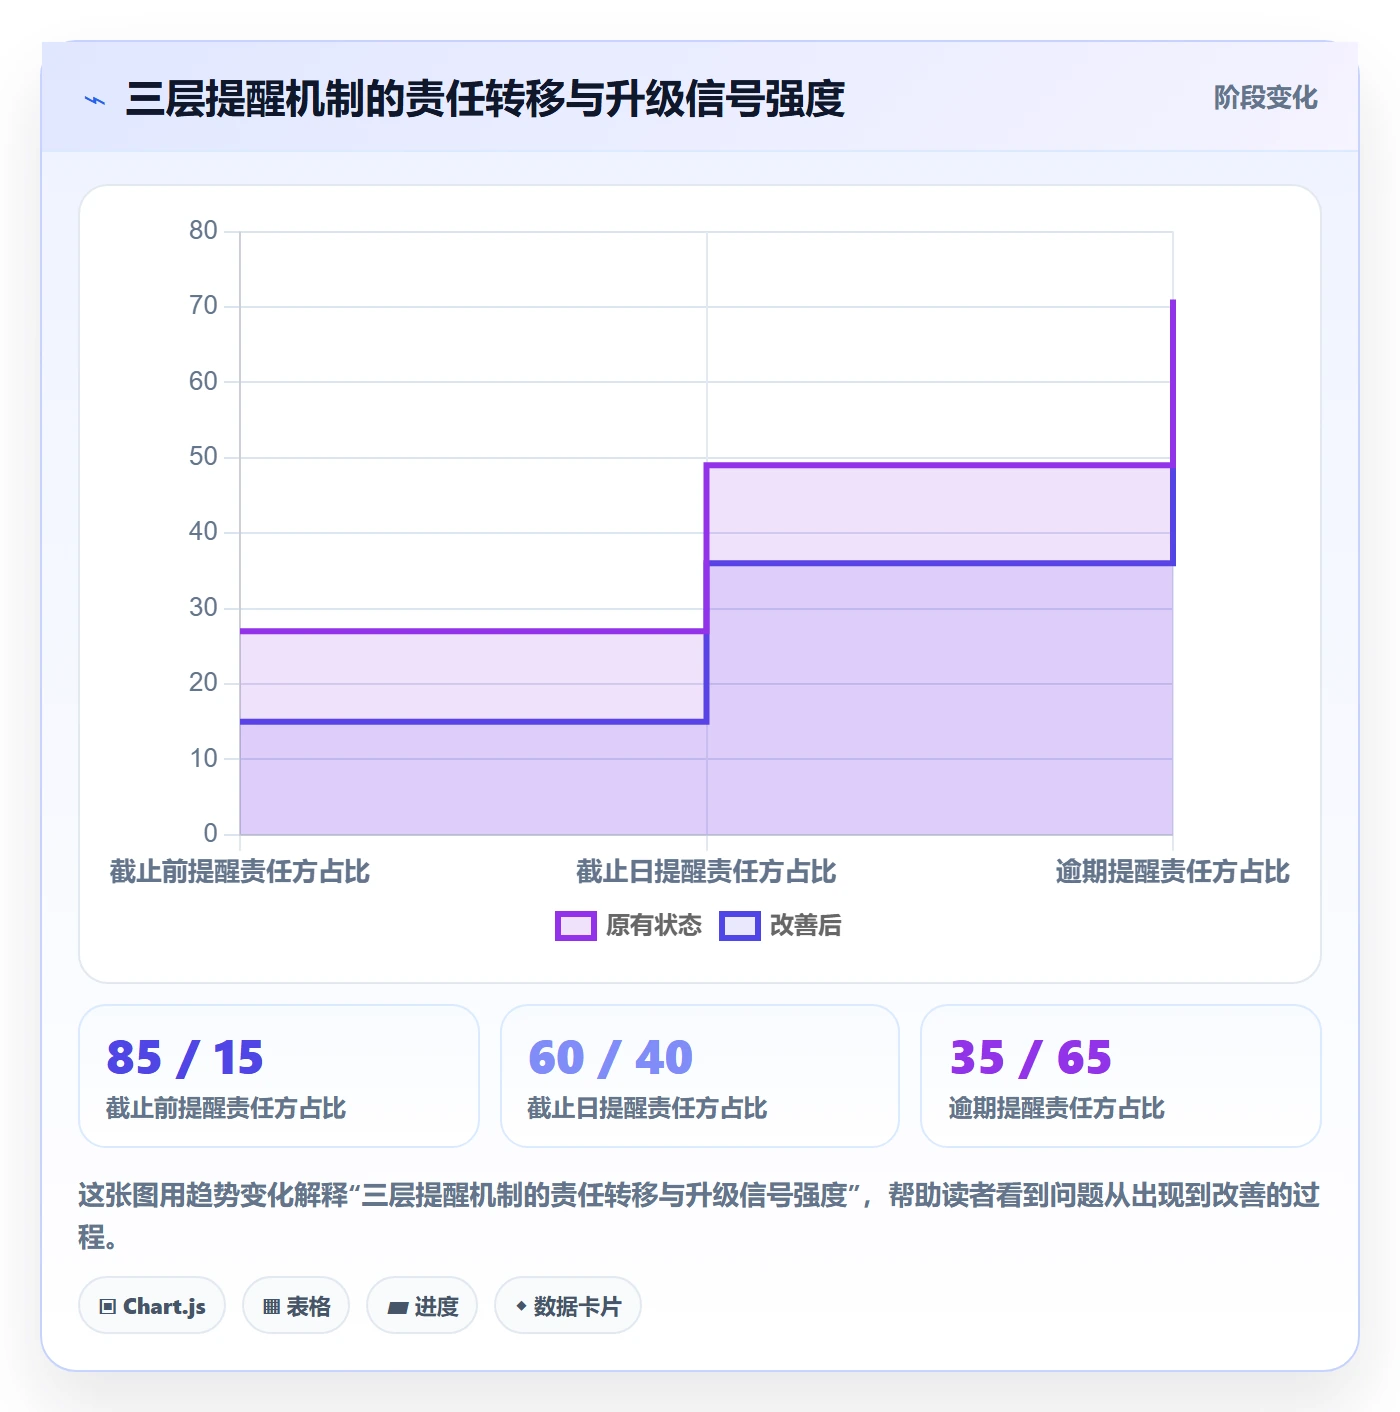Select the Chart.js tag chip
The height and width of the screenshot is (1412, 1400).
click(x=152, y=1306)
